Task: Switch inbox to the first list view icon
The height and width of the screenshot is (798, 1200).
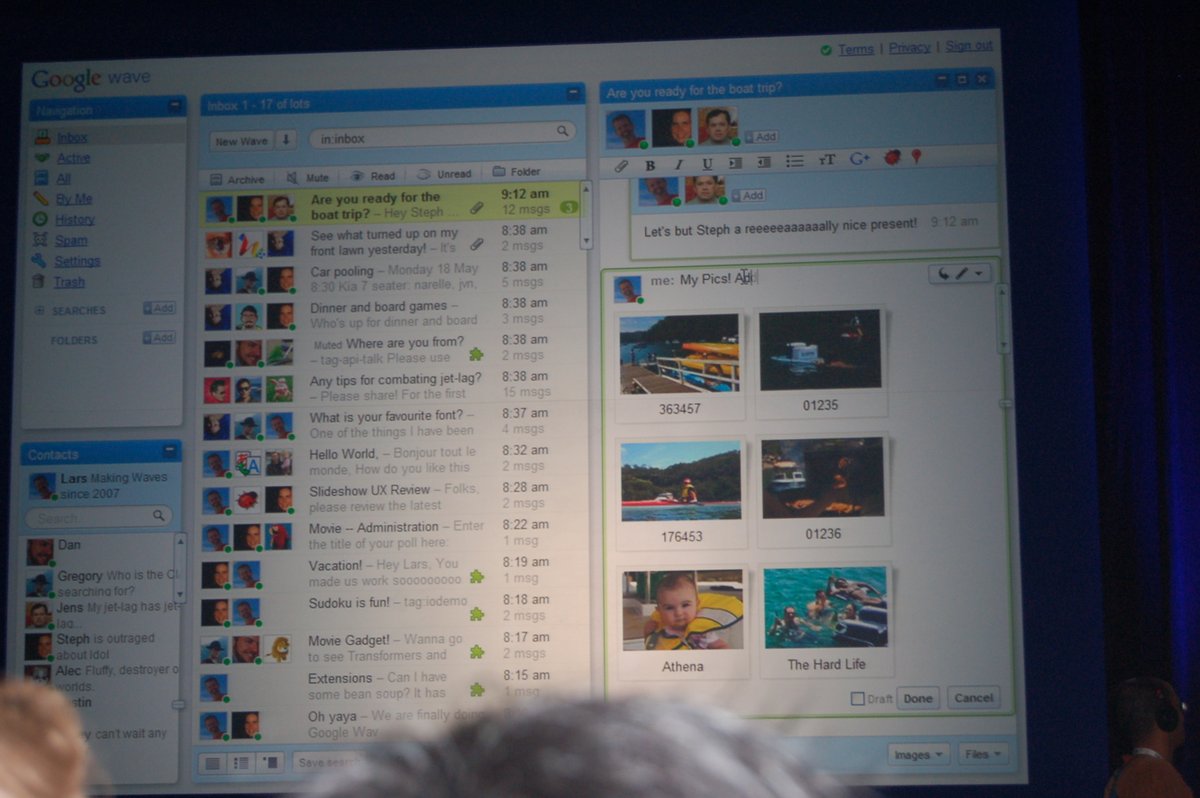Action: (x=212, y=763)
